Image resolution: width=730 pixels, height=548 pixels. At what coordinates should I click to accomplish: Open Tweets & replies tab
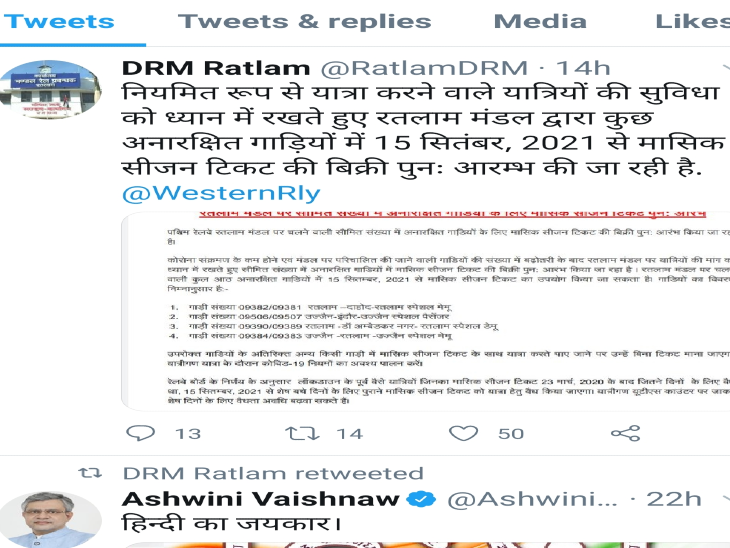(304, 21)
